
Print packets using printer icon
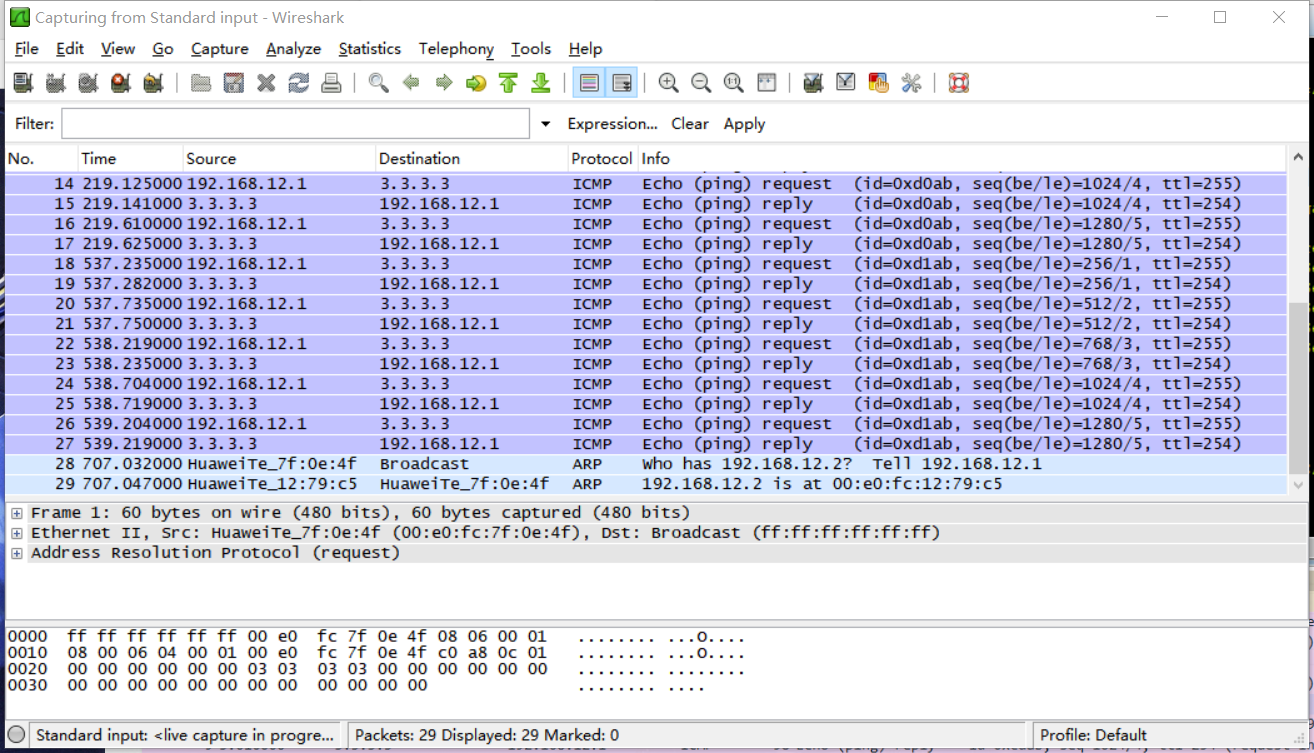point(331,83)
